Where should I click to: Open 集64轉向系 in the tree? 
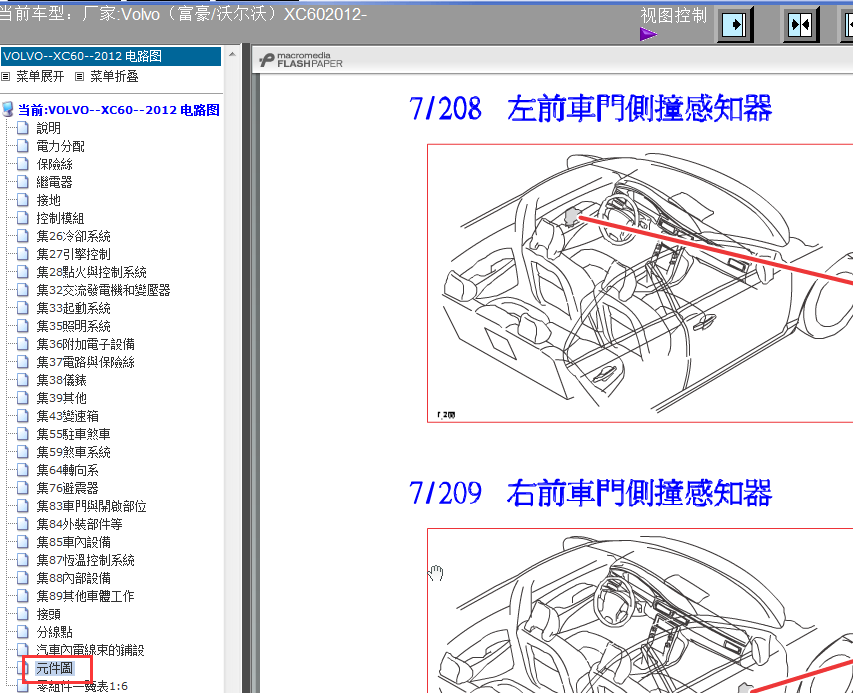coord(67,469)
